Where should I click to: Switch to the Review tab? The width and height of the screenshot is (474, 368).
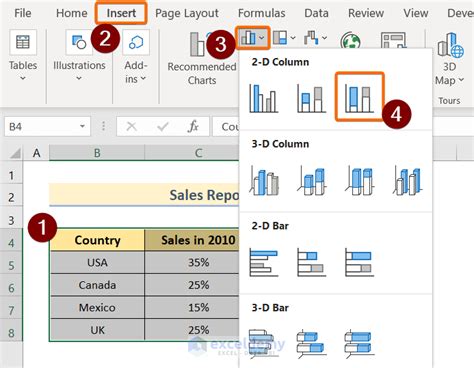tap(366, 13)
